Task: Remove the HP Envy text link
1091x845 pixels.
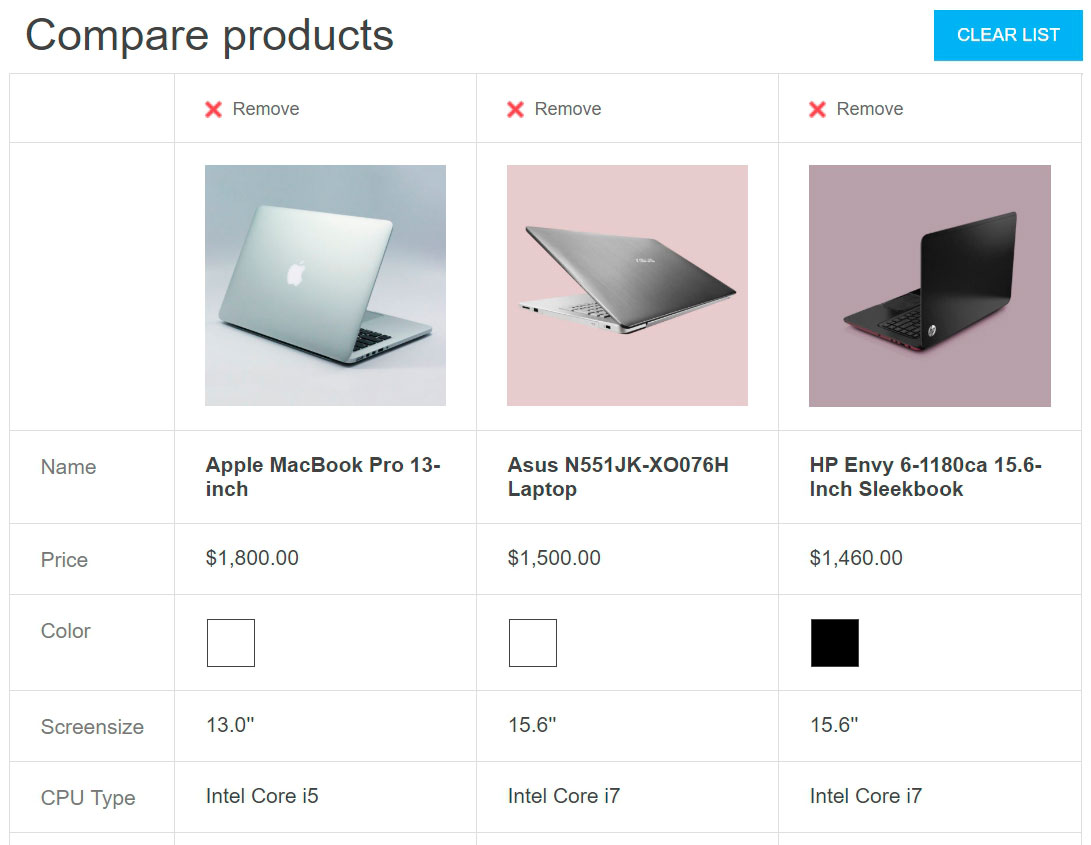Action: point(870,109)
